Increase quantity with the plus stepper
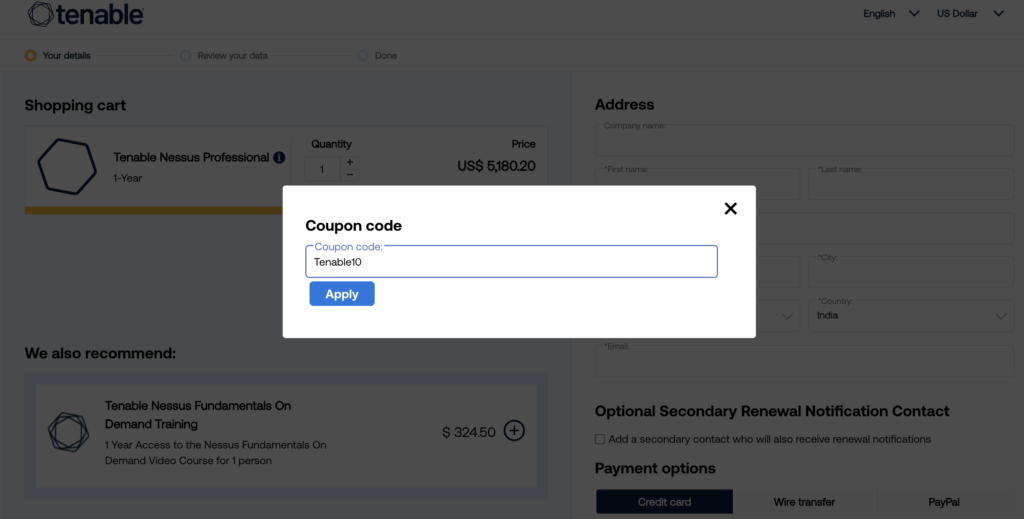 click(349, 162)
